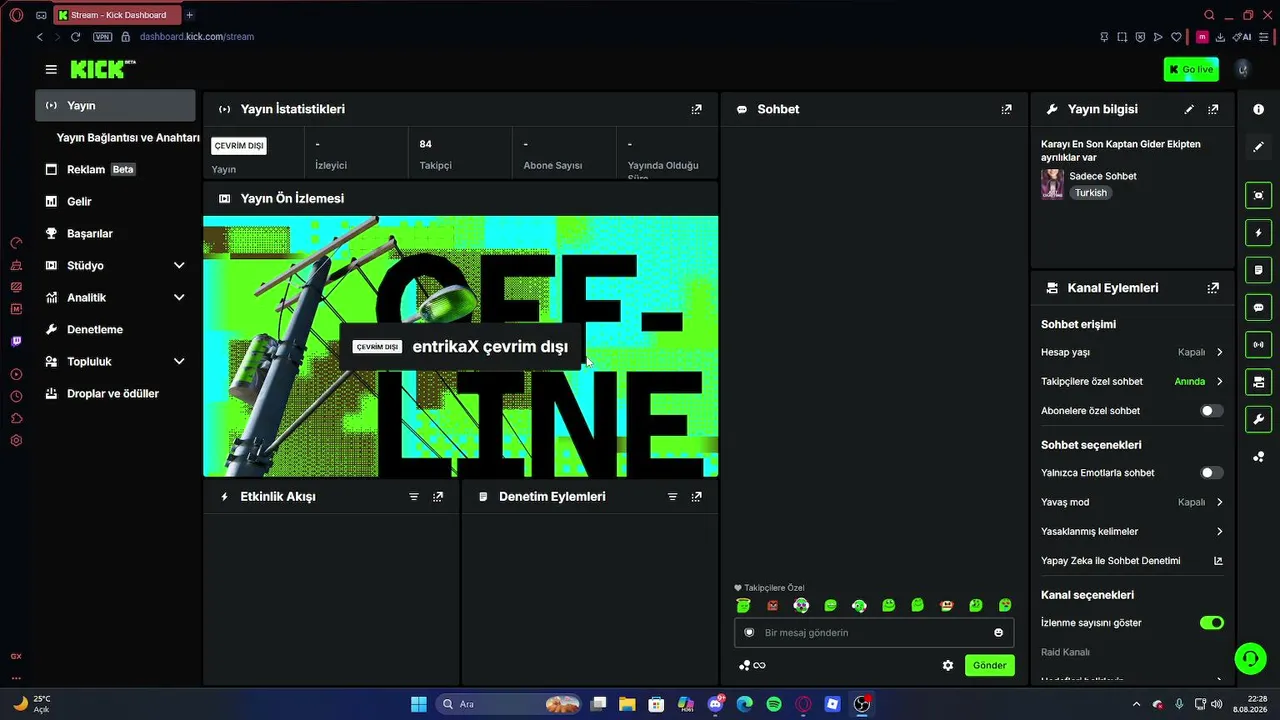Viewport: 1280px width, 720px height.
Task: Open the profile avatar at top right
Action: (x=1242, y=69)
